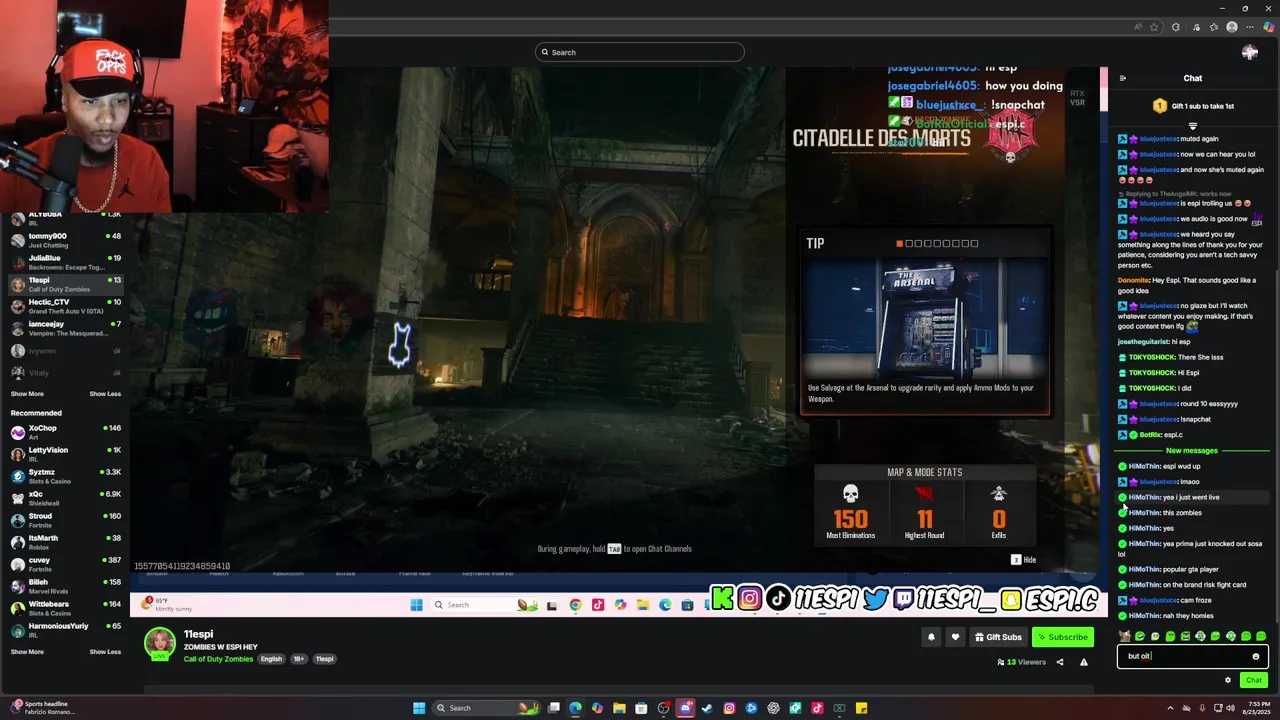This screenshot has width=1280, height=720.
Task: Jump to New messages in chat
Action: (x=1193, y=450)
